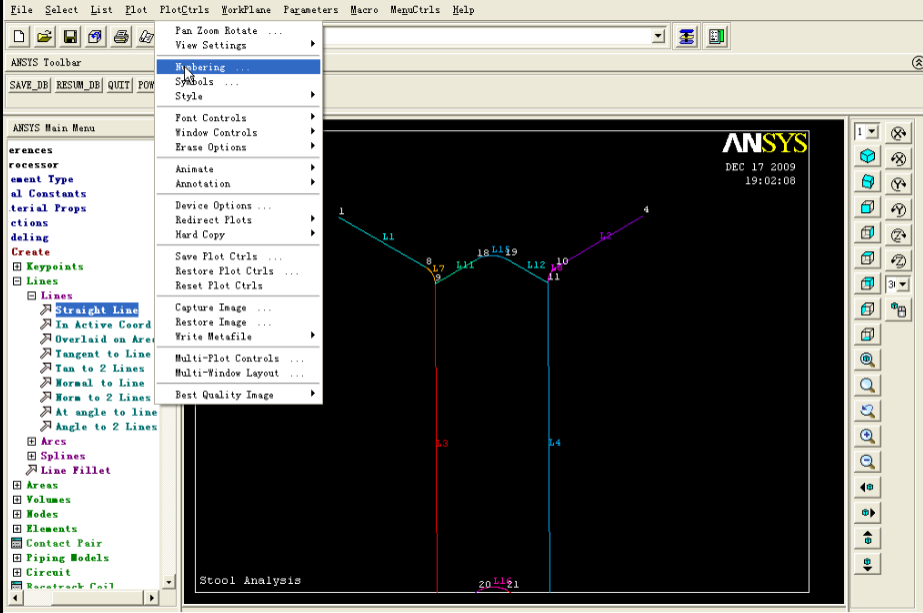Rotate the model about -X axis
The image size is (923, 613).
pos(898,158)
